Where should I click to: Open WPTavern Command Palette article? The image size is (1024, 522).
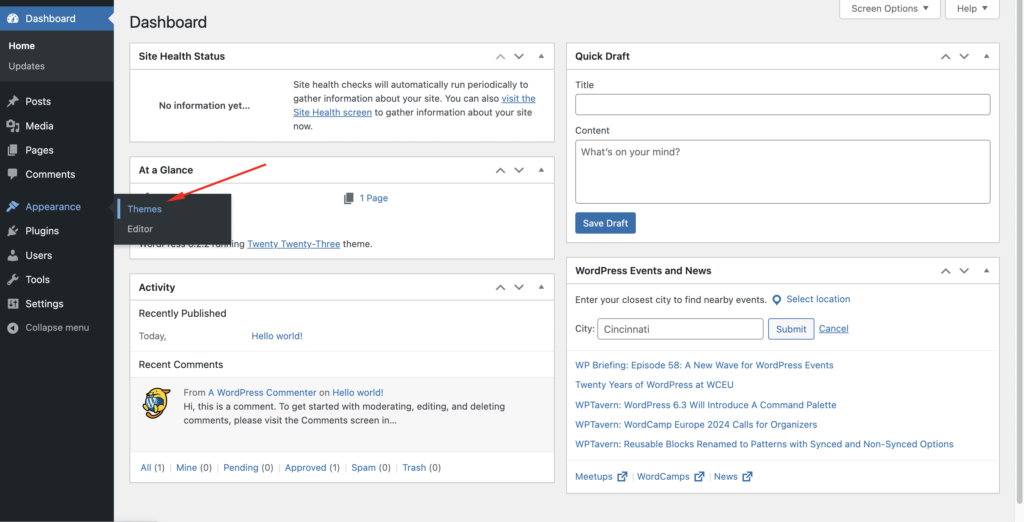point(705,405)
